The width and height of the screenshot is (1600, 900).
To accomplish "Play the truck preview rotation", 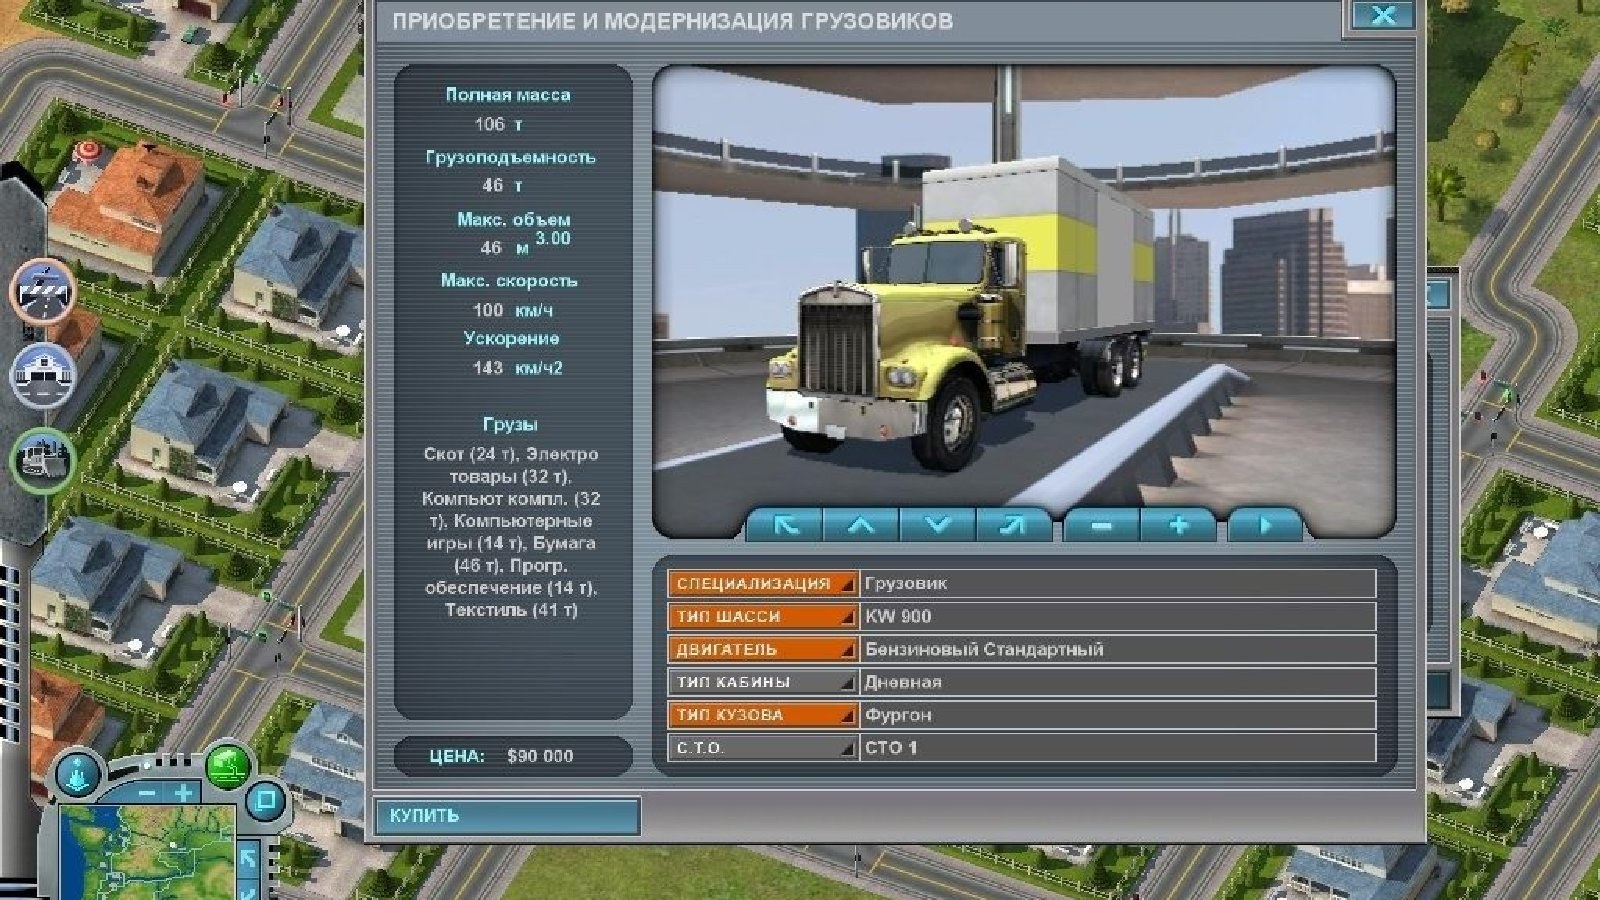I will pyautogui.click(x=1265, y=525).
